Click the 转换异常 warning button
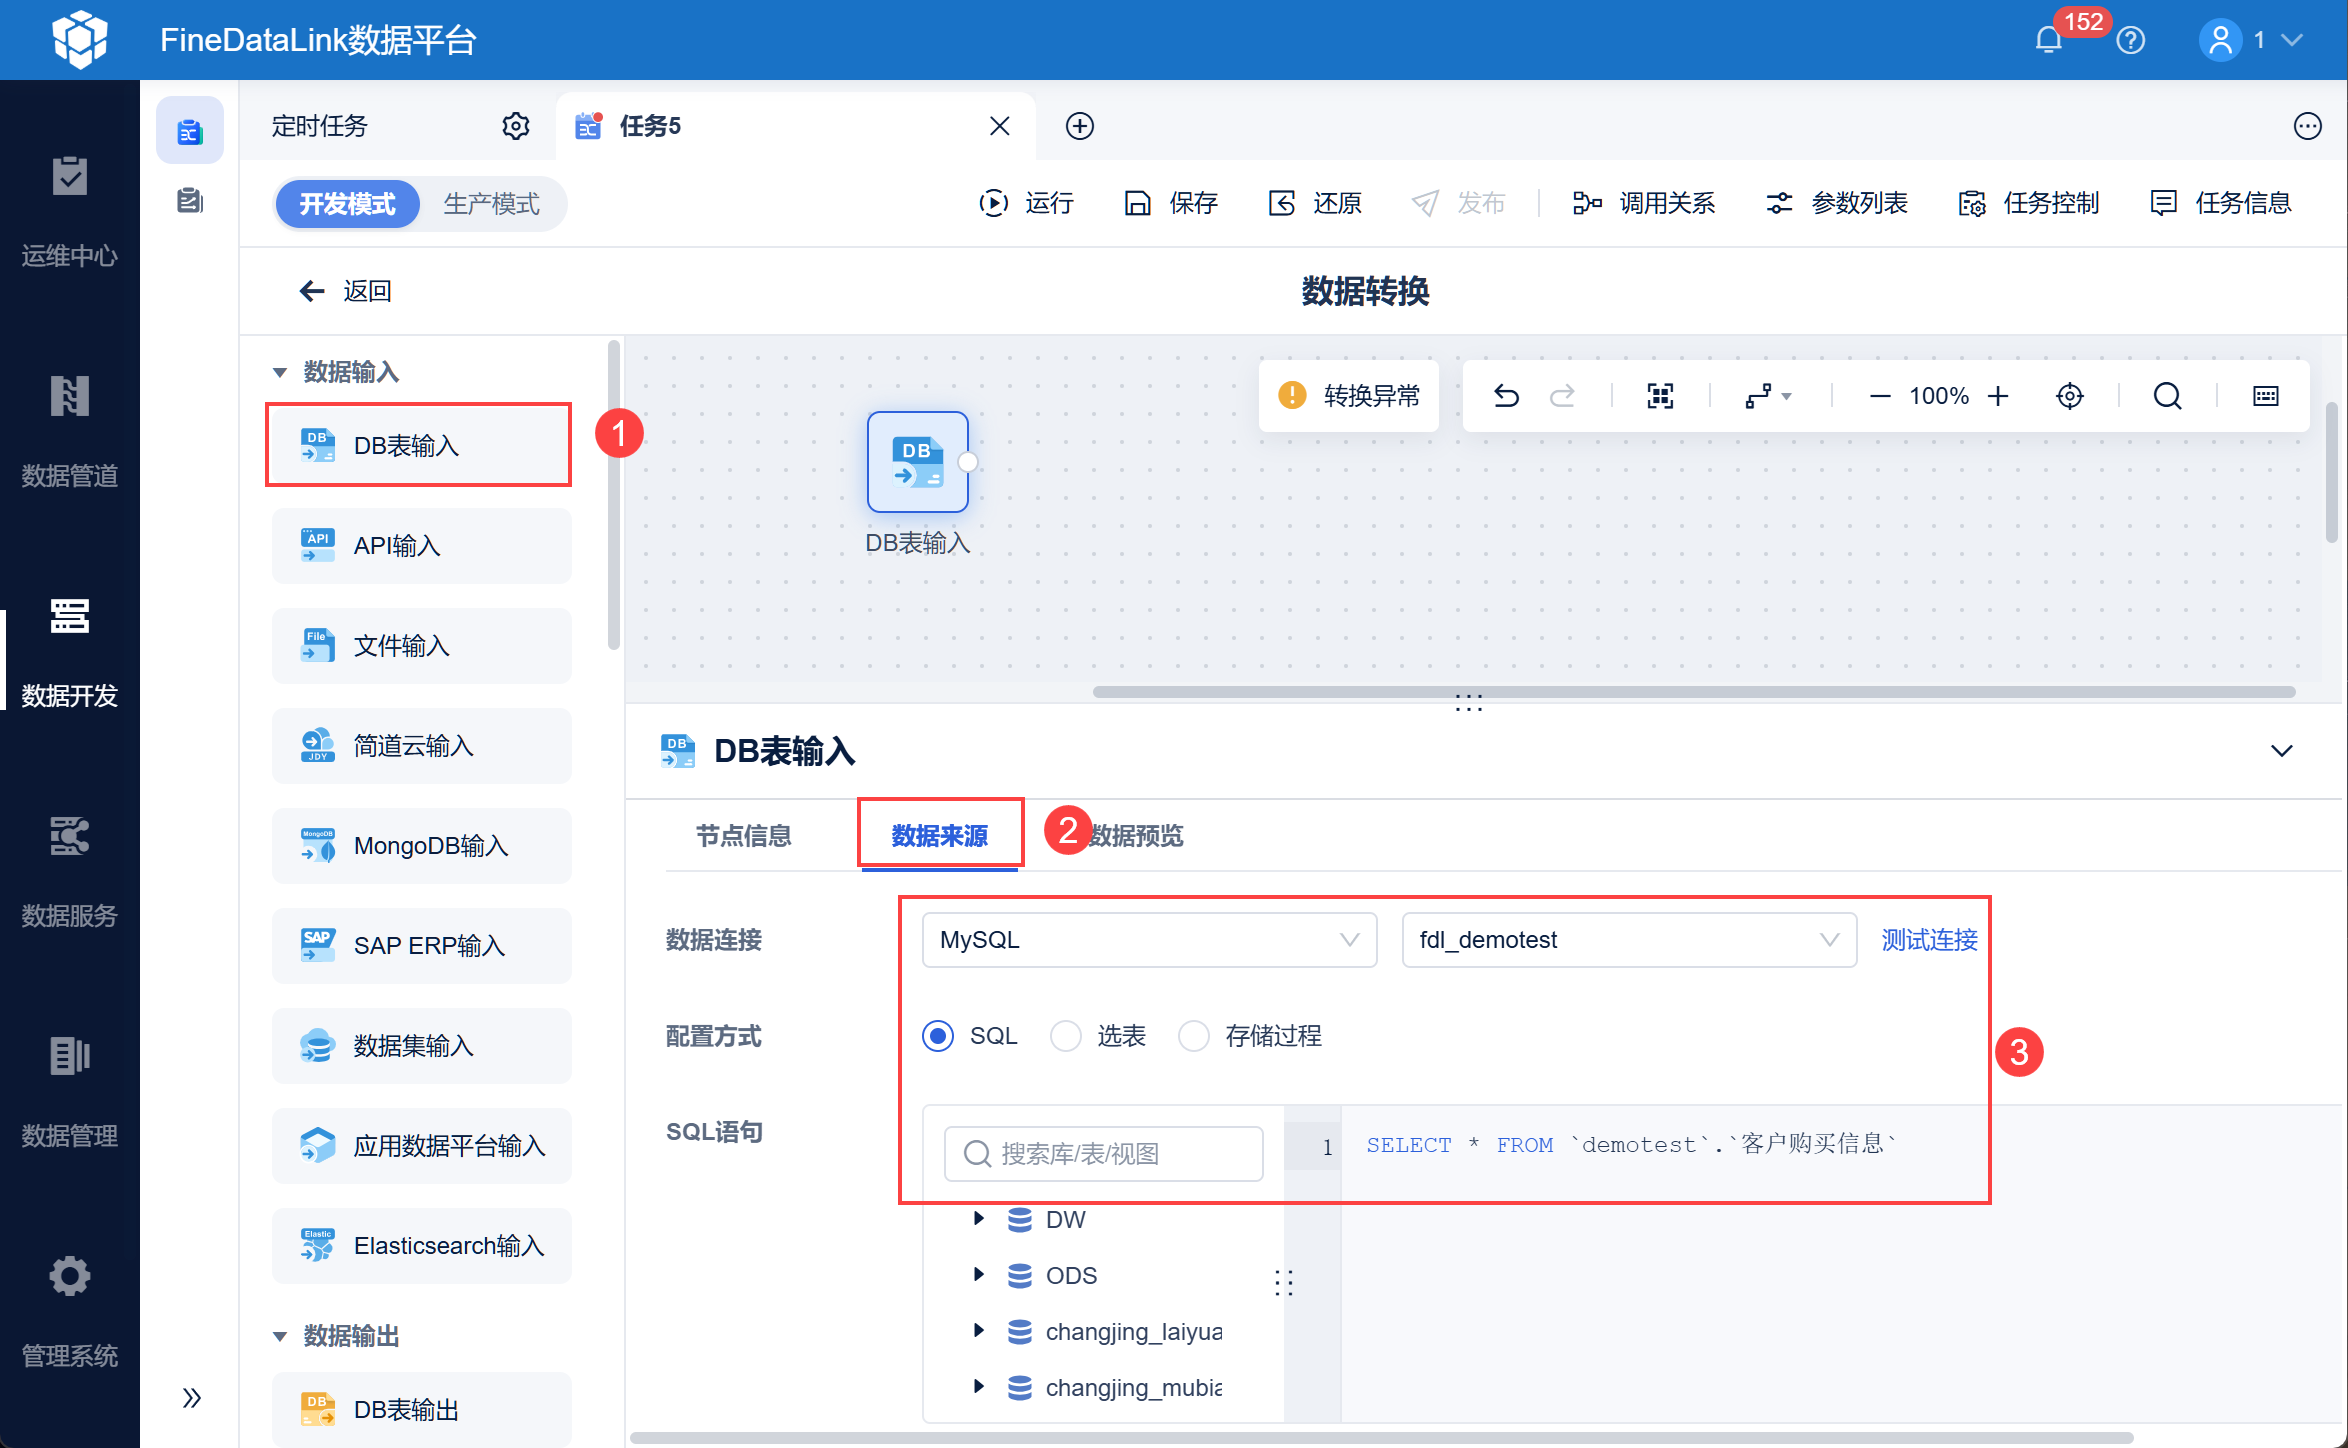Screen dimensions: 2348x1448 (1349, 396)
